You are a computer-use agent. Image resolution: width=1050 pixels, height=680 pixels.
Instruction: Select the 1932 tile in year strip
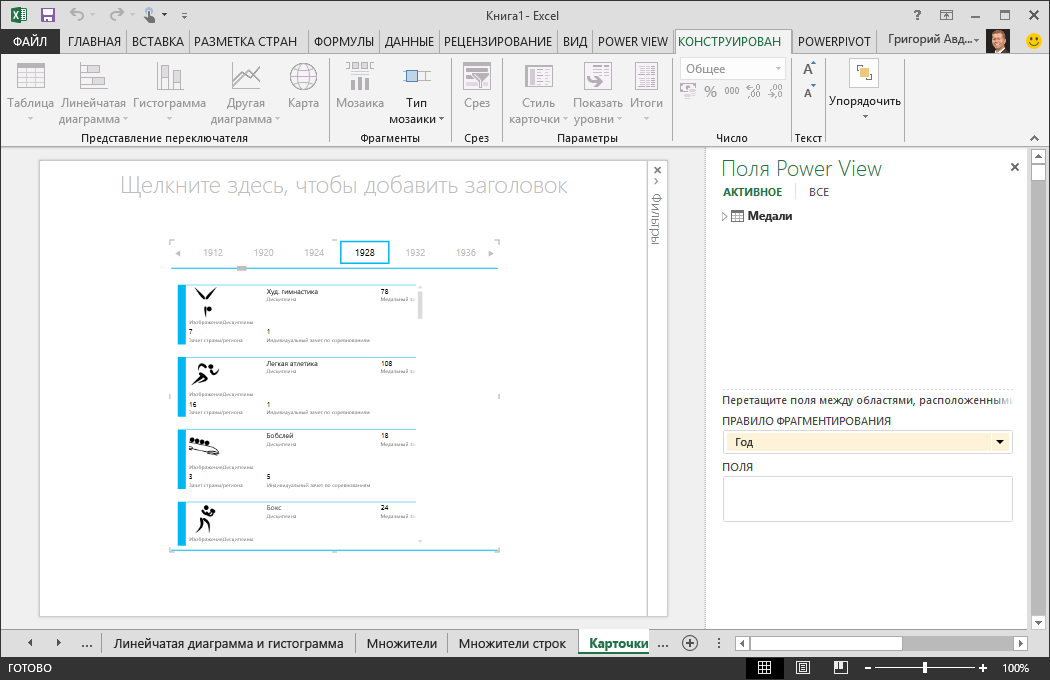[x=415, y=253]
